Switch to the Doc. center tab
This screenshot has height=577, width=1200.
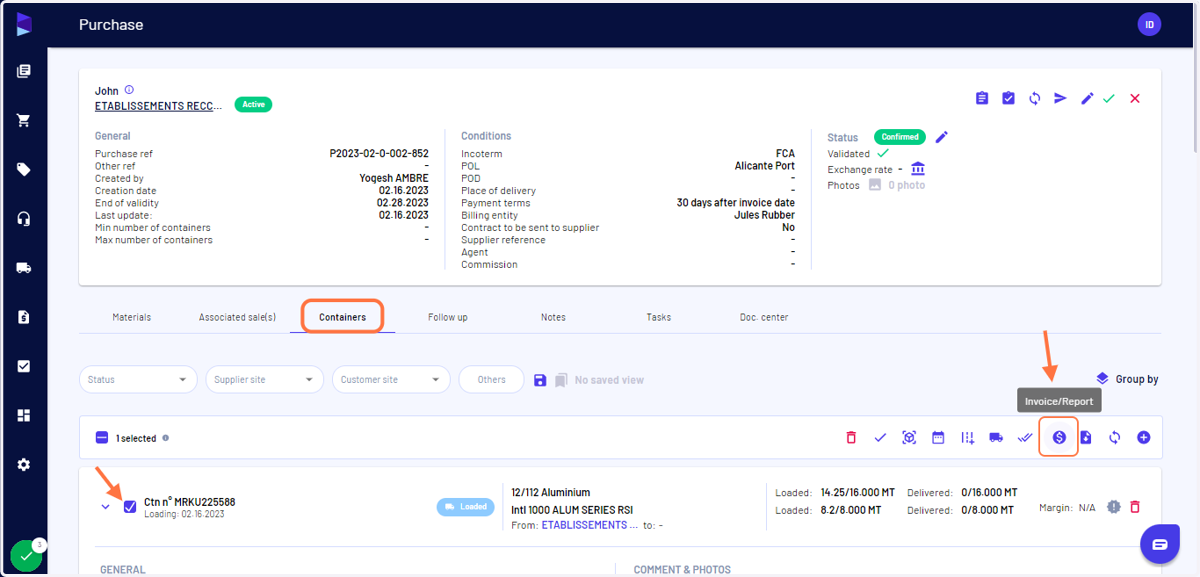tap(764, 317)
